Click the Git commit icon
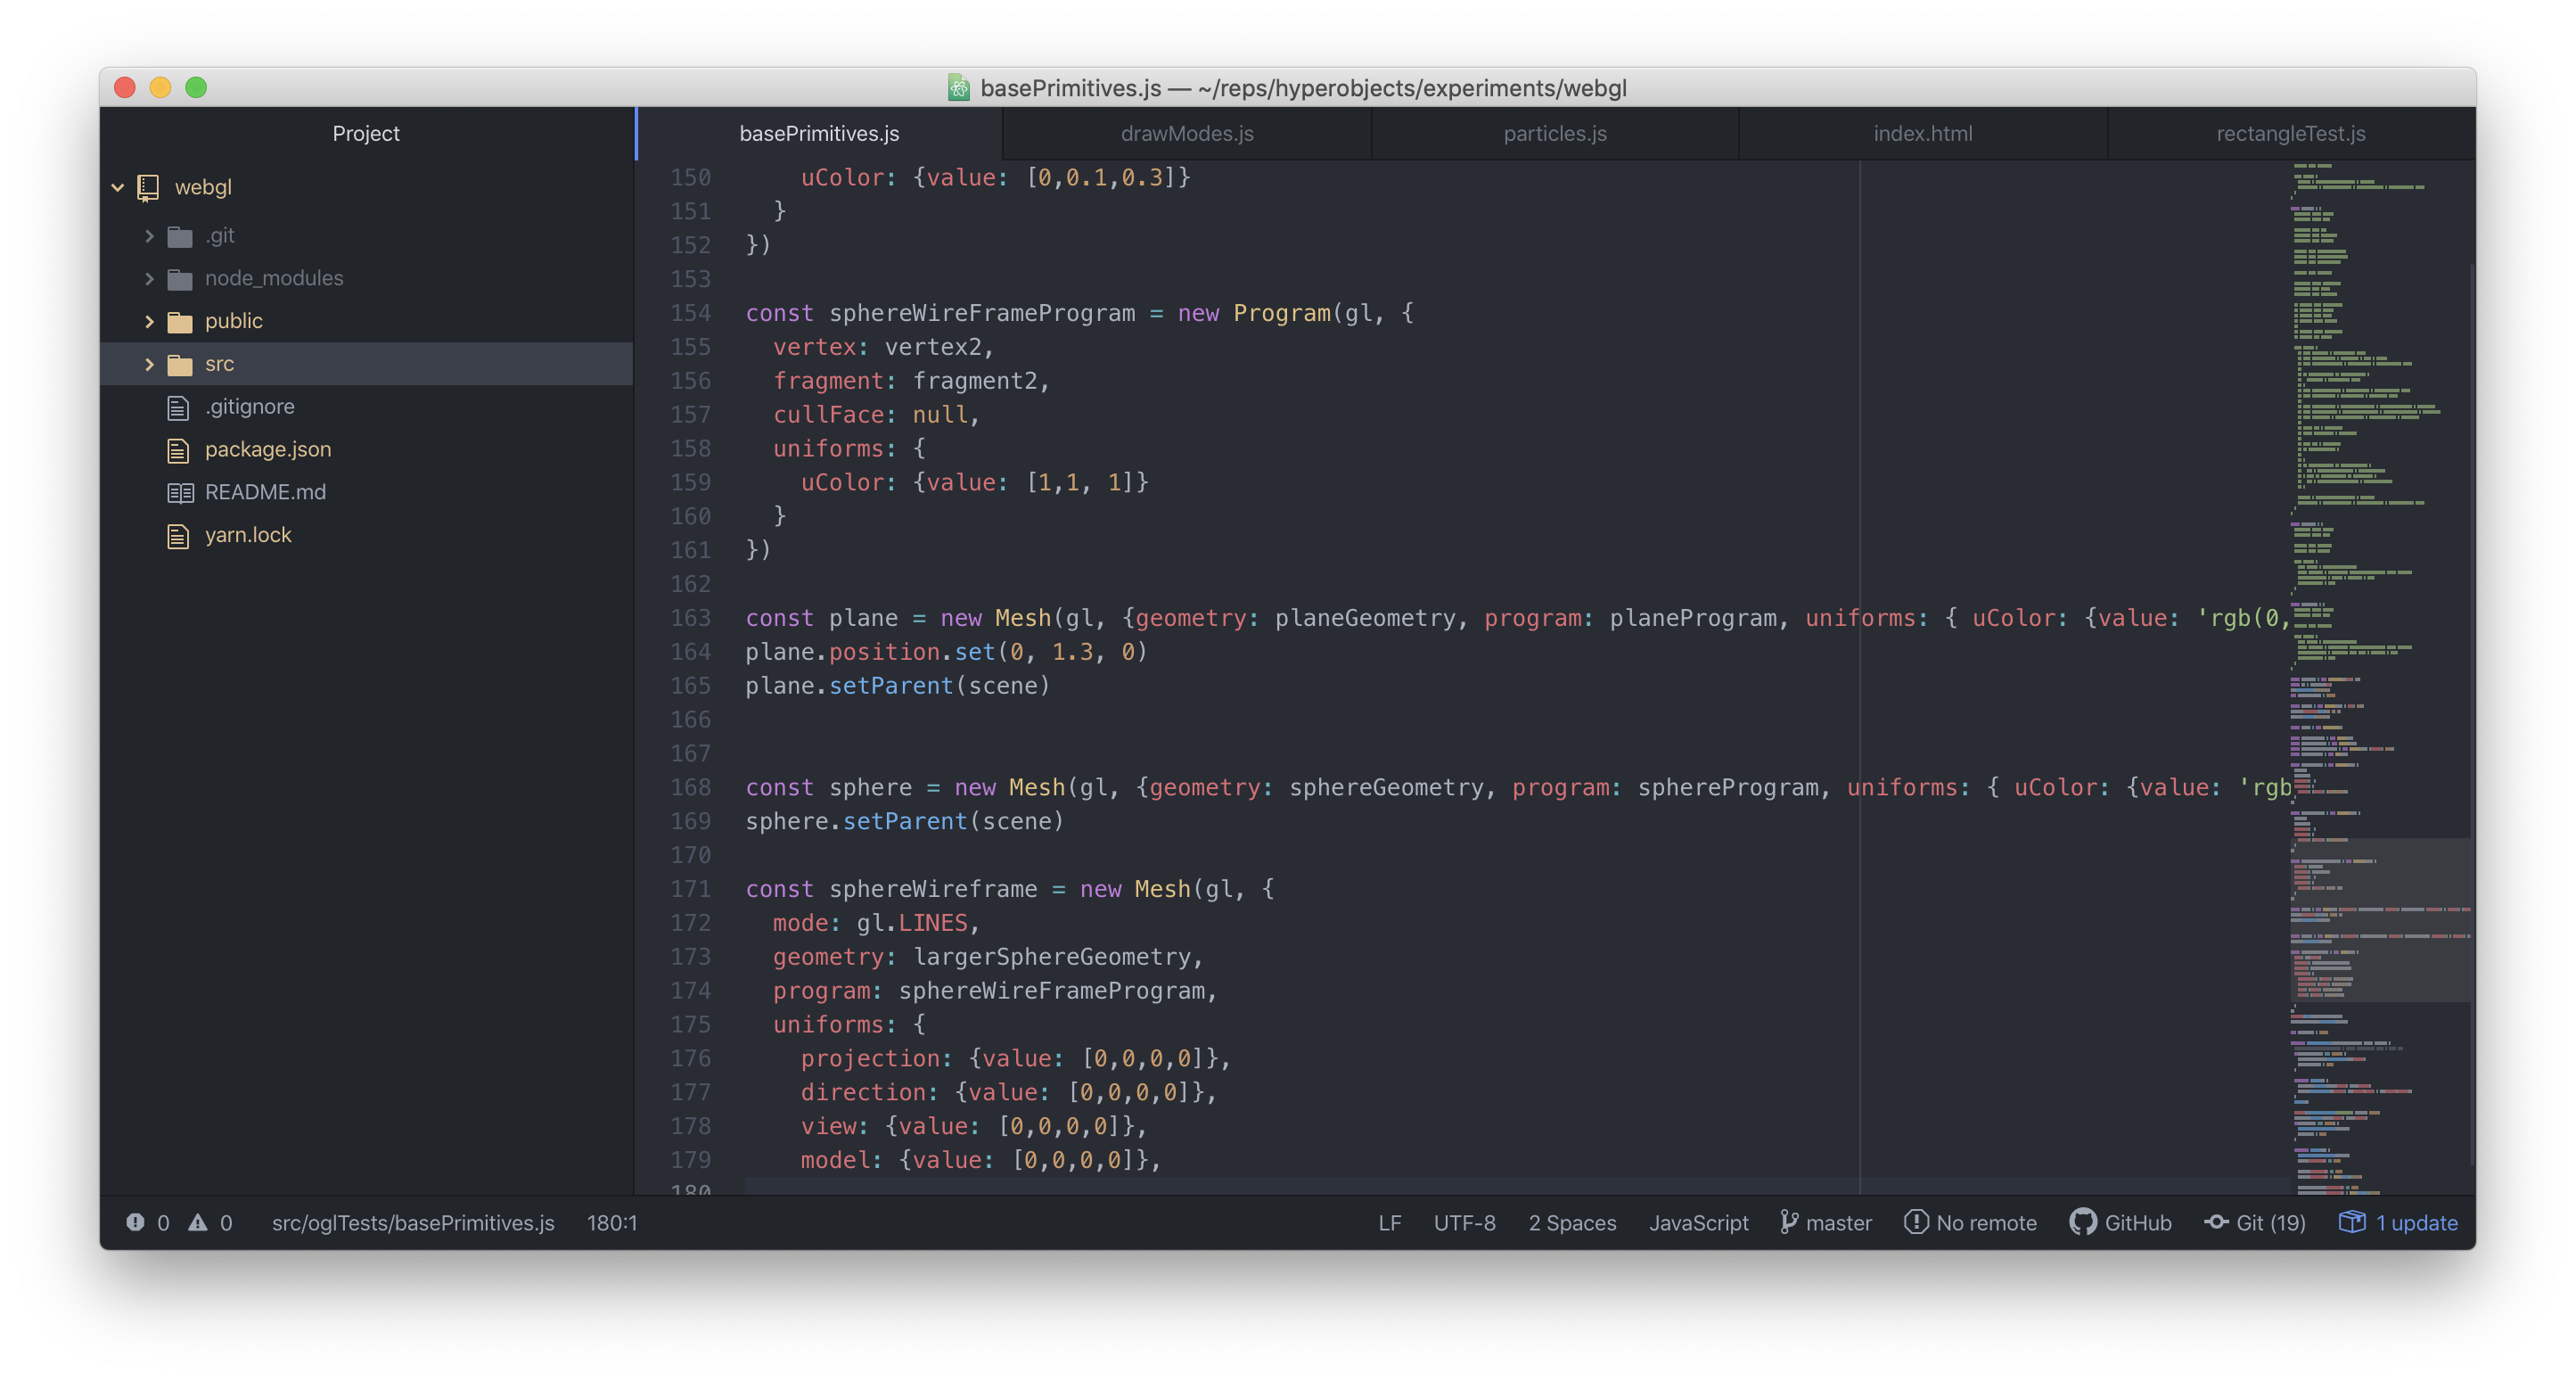Screen dimensions: 2576x1382 coord(2216,1222)
